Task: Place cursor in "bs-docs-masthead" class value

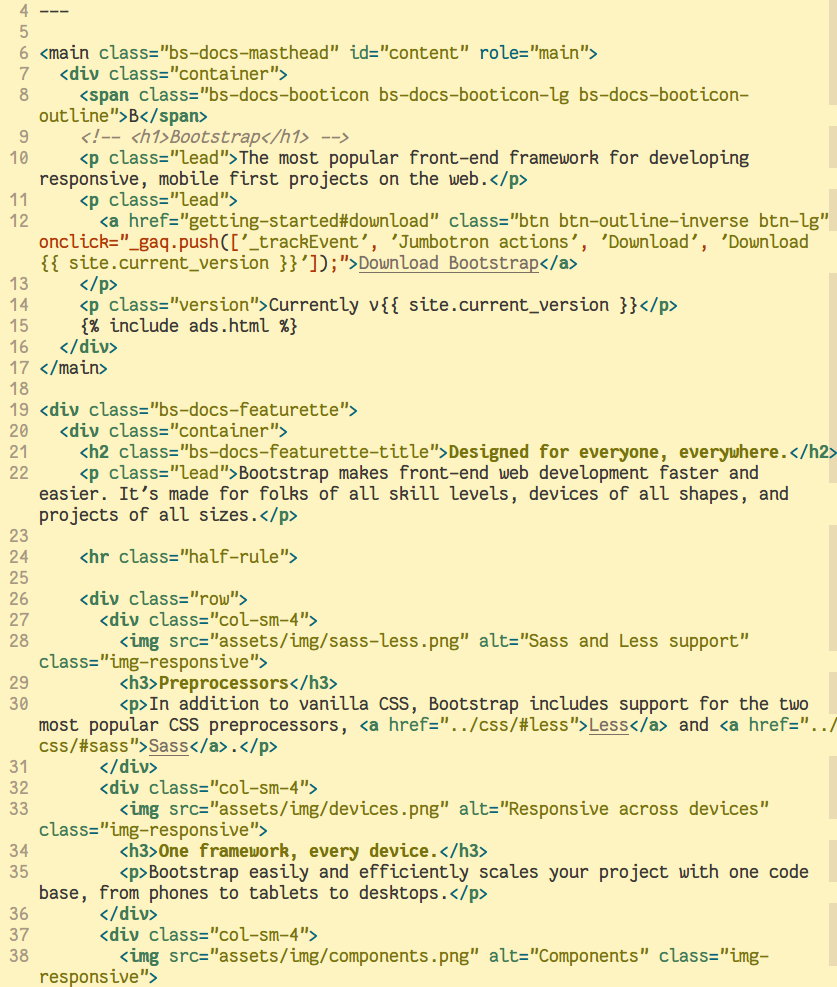Action: (x=249, y=53)
